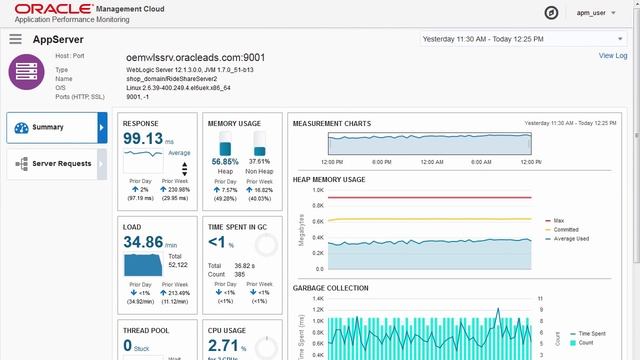
Task: Click the Response Prior Week 230.98% arrow
Action: (x=163, y=189)
